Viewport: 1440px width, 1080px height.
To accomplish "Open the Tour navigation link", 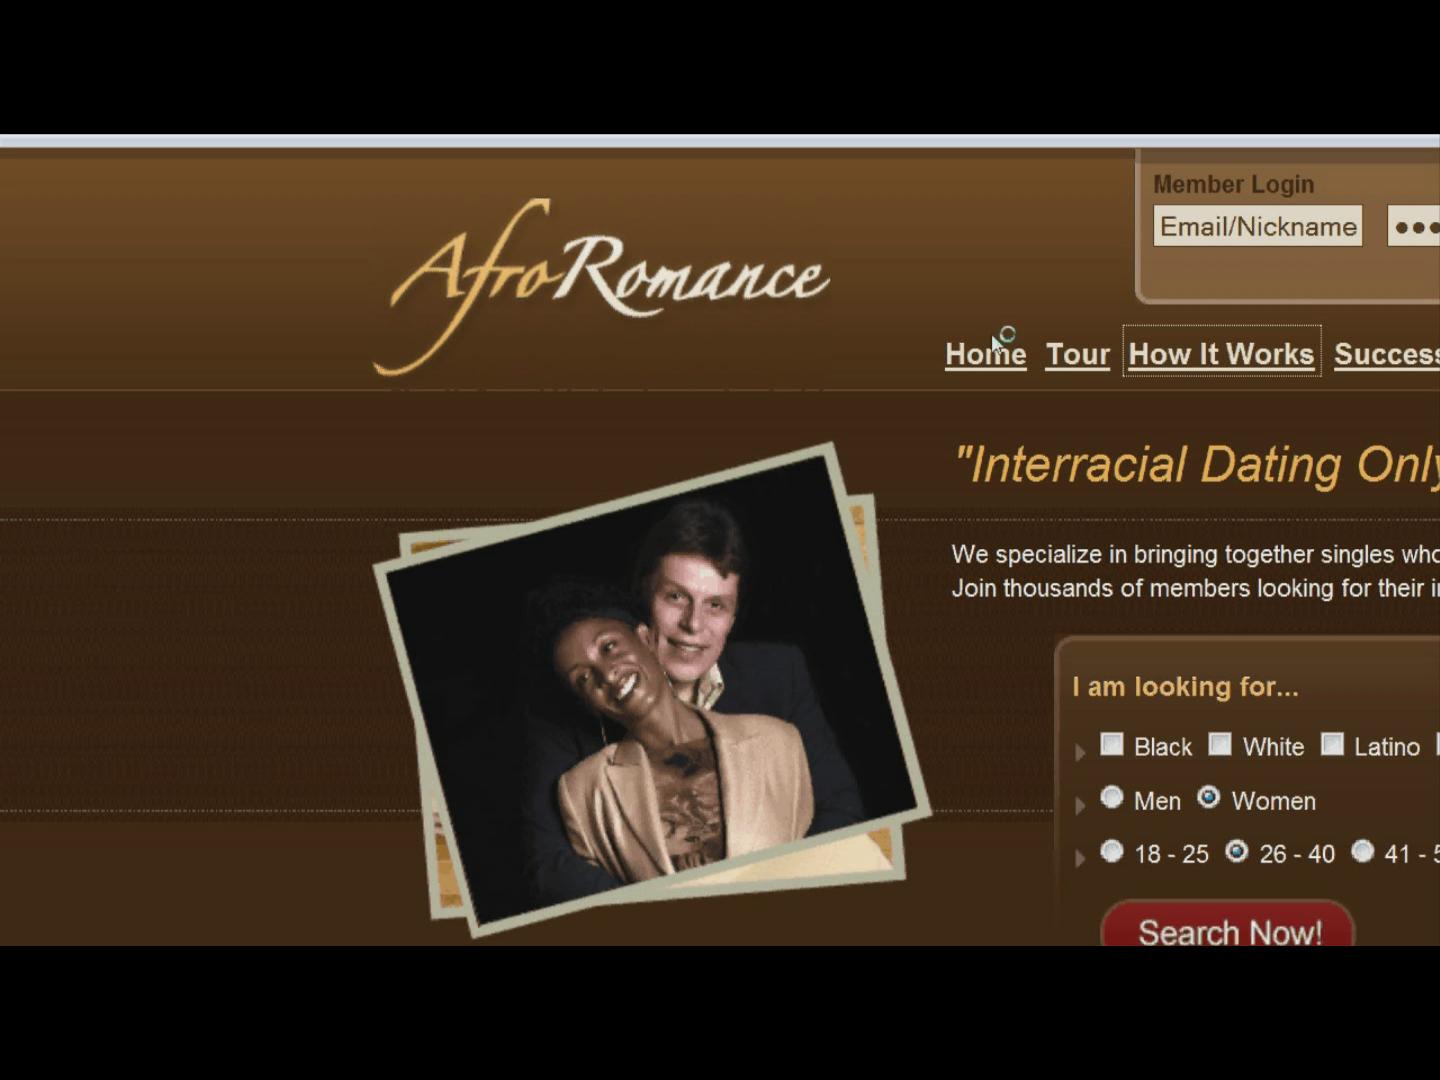I will pos(1077,354).
